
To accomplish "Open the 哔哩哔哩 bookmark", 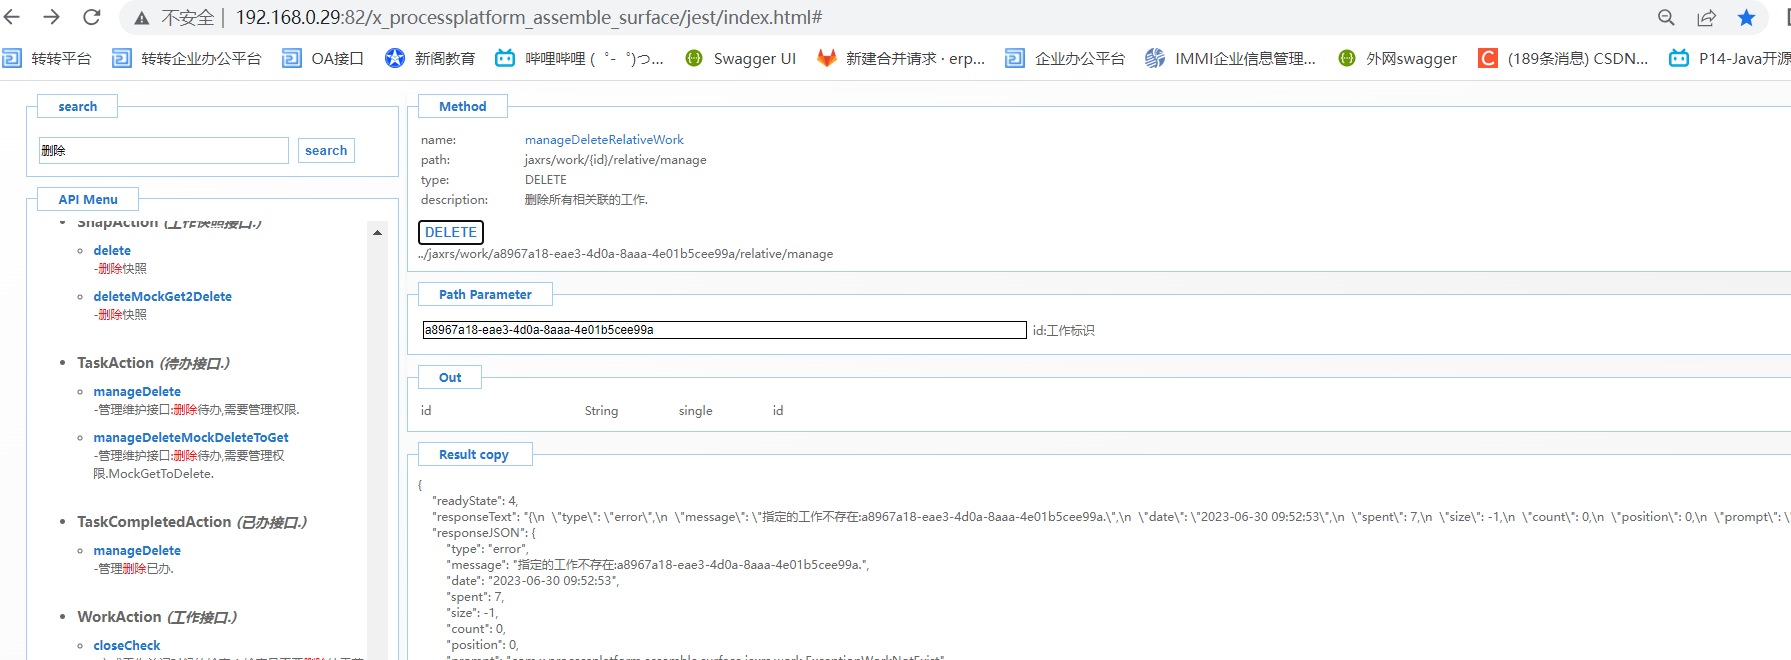I will [x=580, y=58].
